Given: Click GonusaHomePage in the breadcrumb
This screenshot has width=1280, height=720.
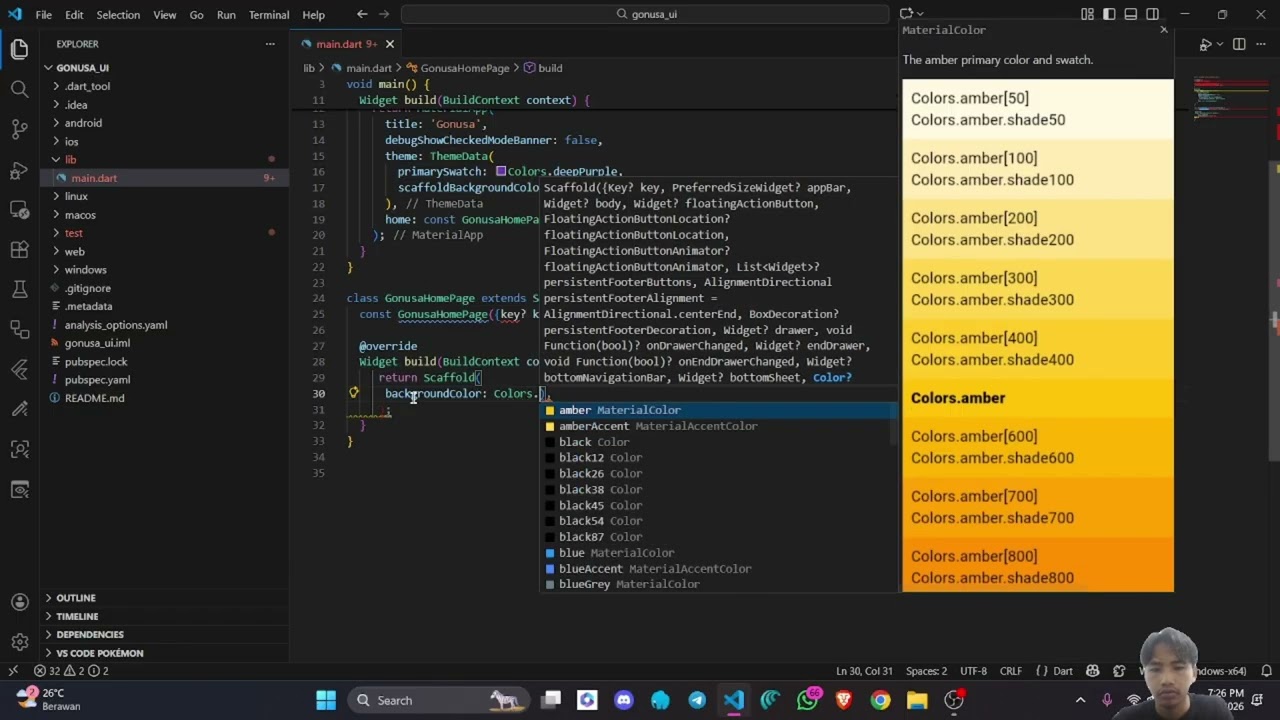Looking at the screenshot, I should click(x=464, y=68).
